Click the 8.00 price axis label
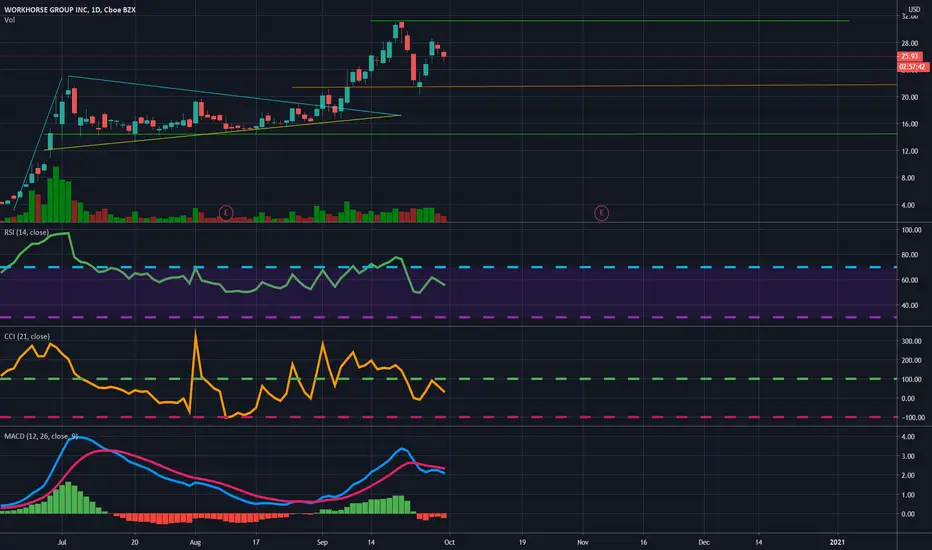 908,178
